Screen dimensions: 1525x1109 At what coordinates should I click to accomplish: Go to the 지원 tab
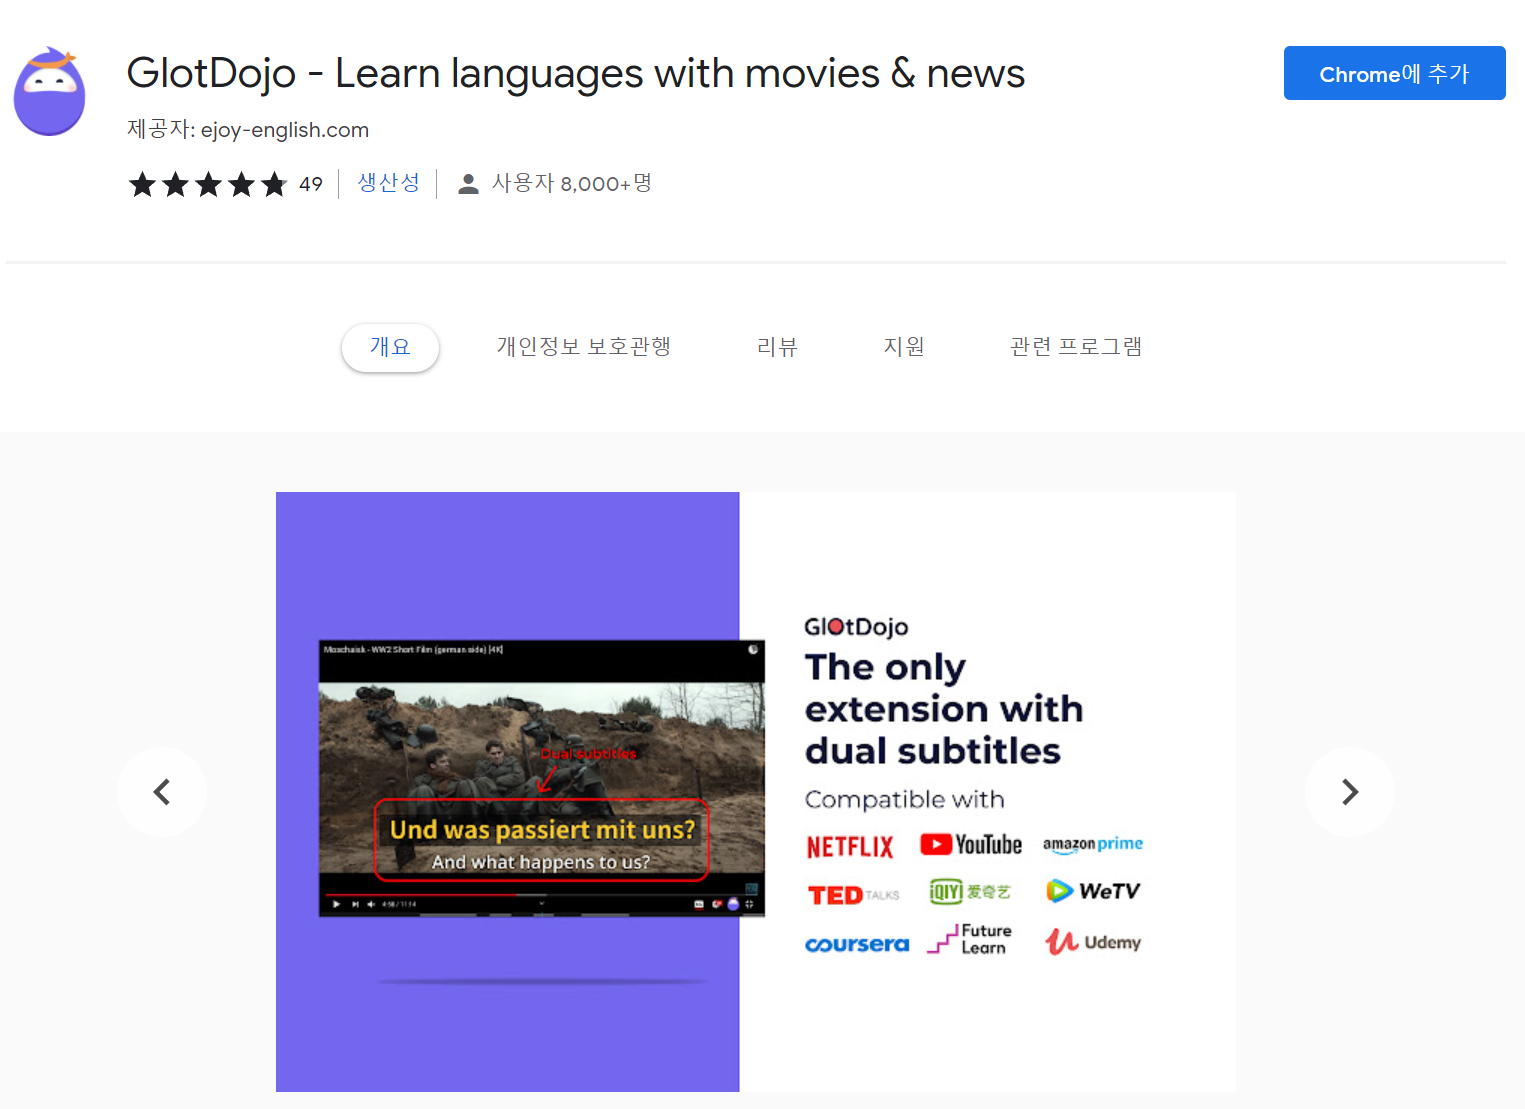[904, 347]
